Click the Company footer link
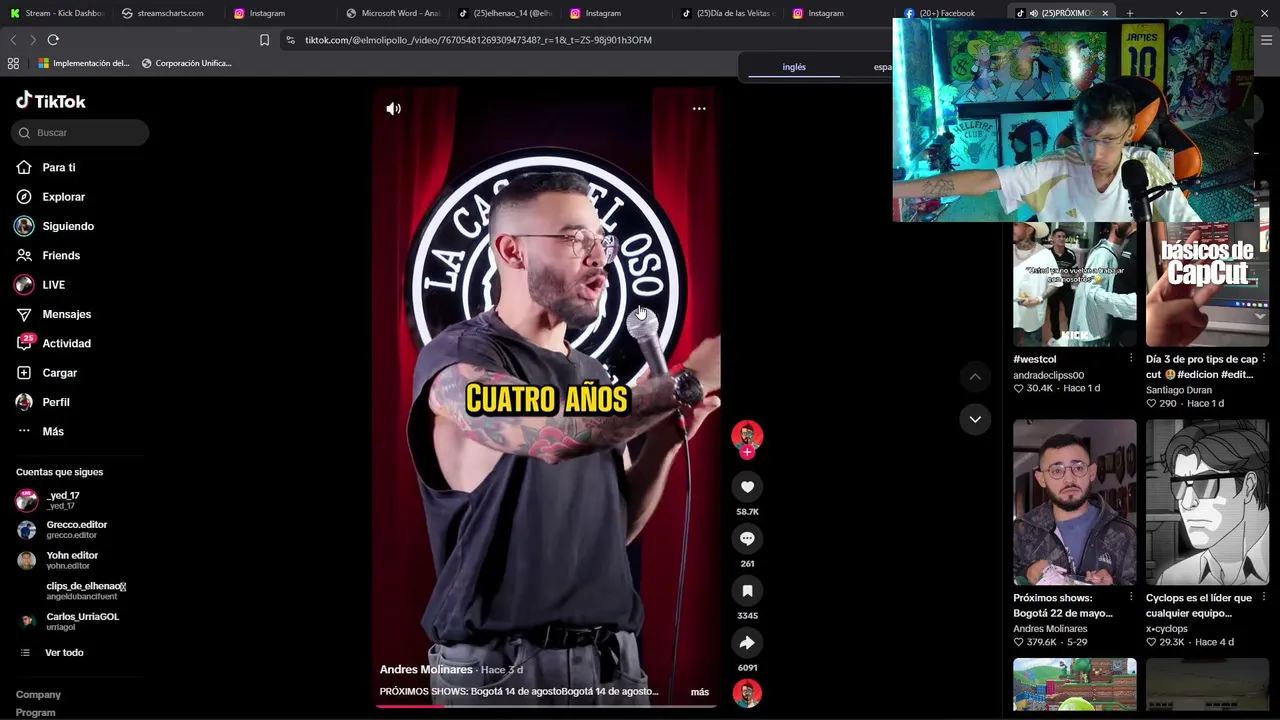 tap(38, 695)
